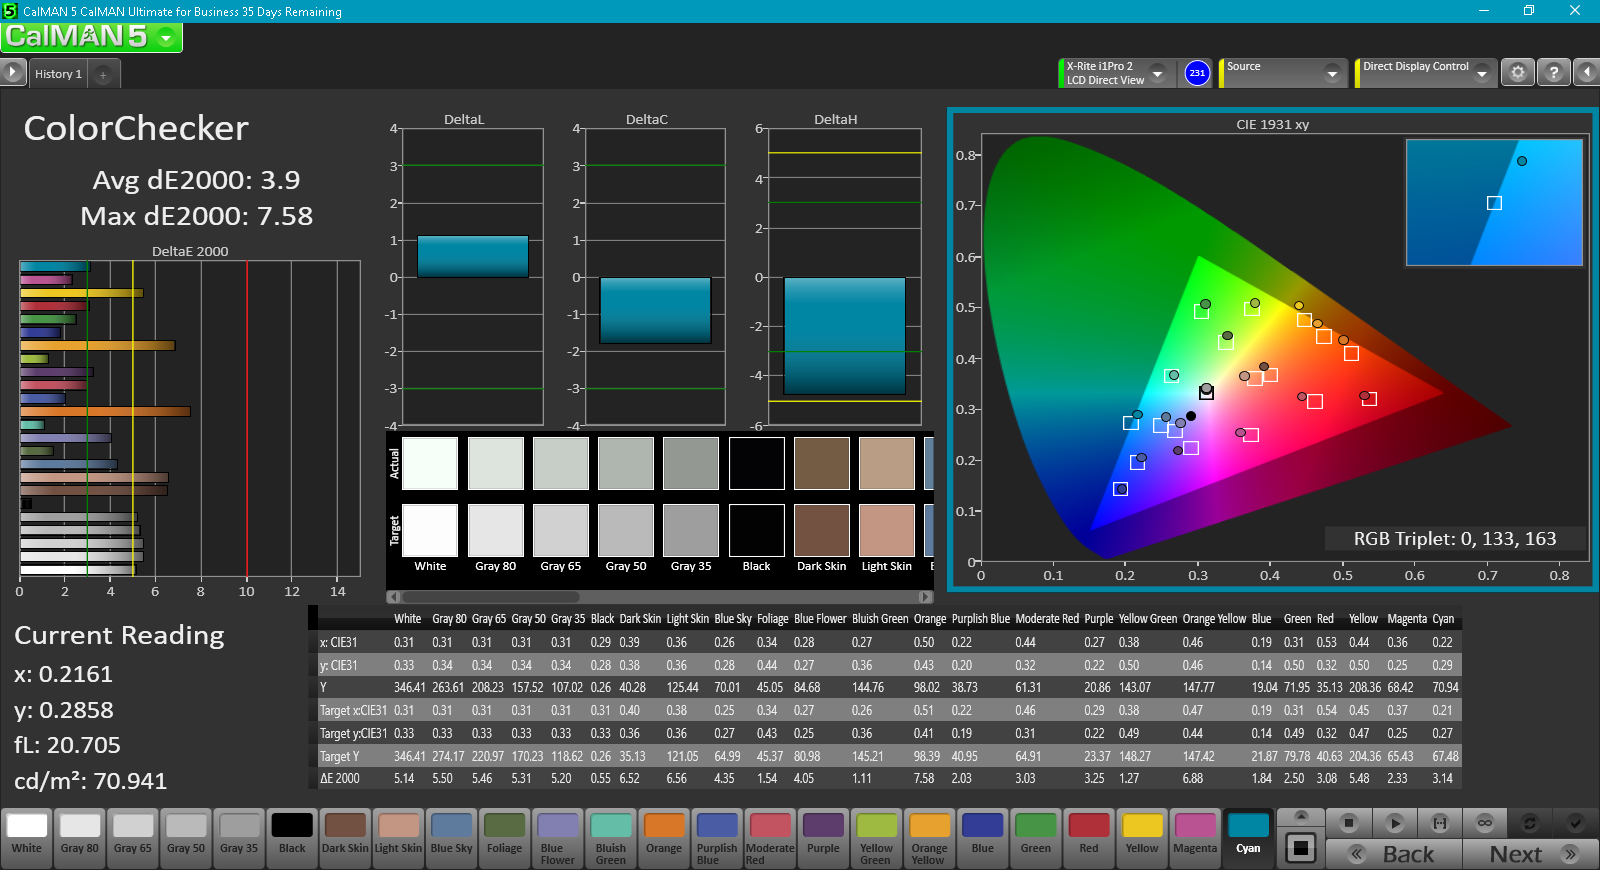Switch to the History 1 tab

pyautogui.click(x=58, y=75)
